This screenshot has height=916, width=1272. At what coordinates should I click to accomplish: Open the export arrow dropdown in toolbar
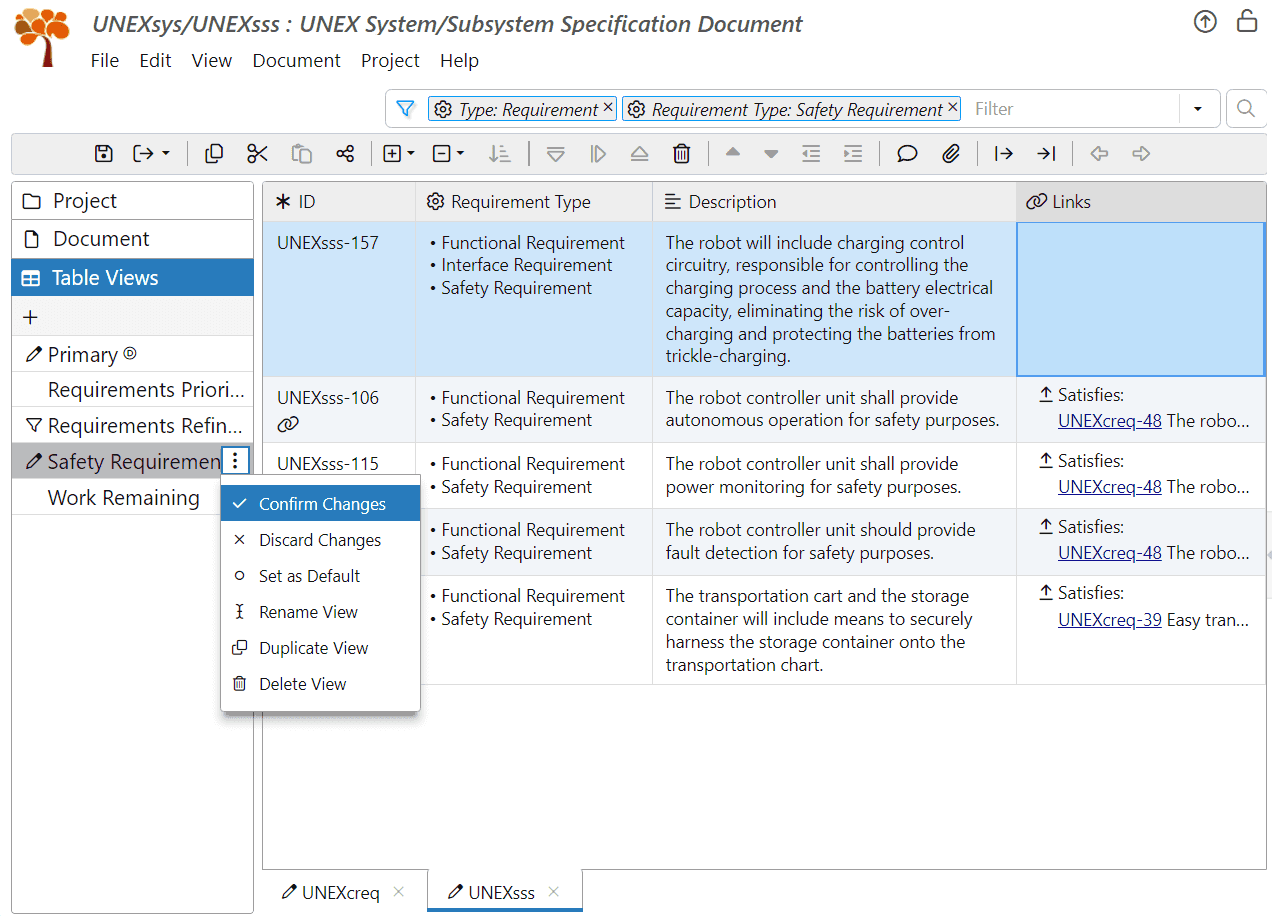pyautogui.click(x=152, y=153)
